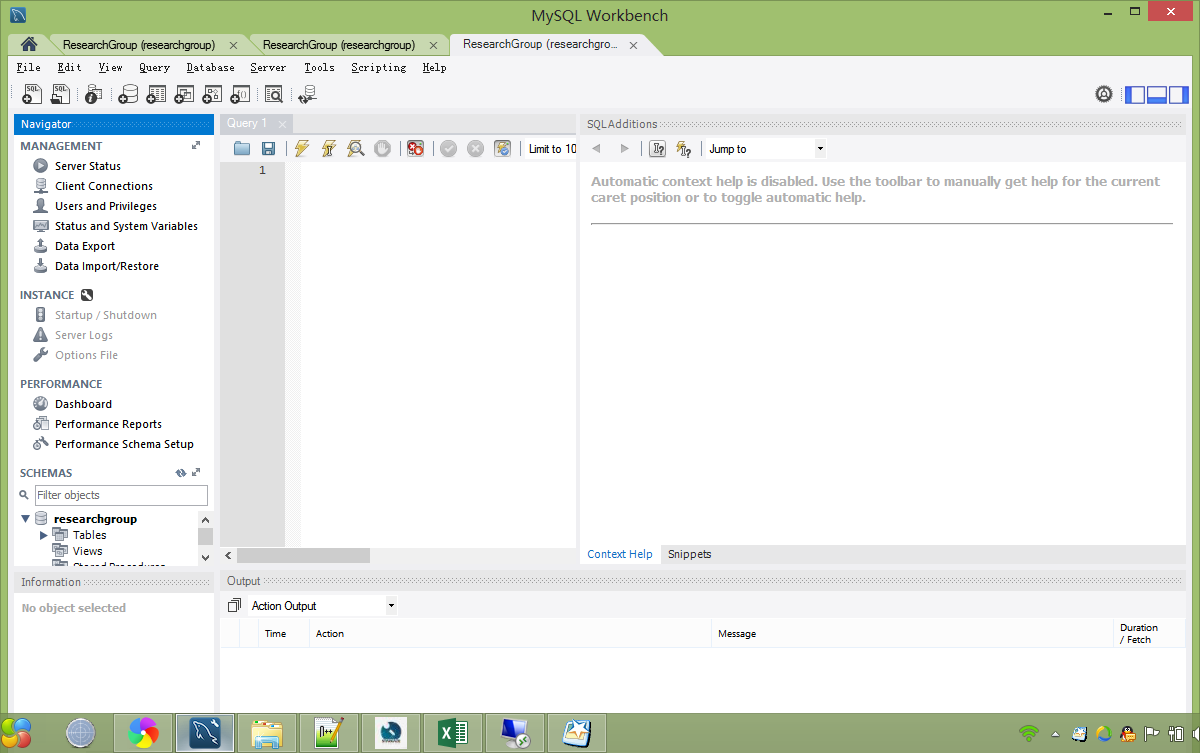Select the first ResearchGroup connection tab
The image size is (1200, 753).
139,45
